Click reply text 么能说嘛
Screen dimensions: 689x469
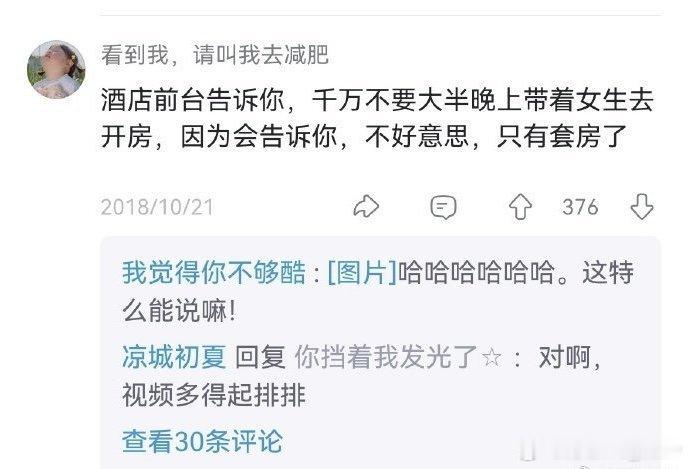(179, 311)
